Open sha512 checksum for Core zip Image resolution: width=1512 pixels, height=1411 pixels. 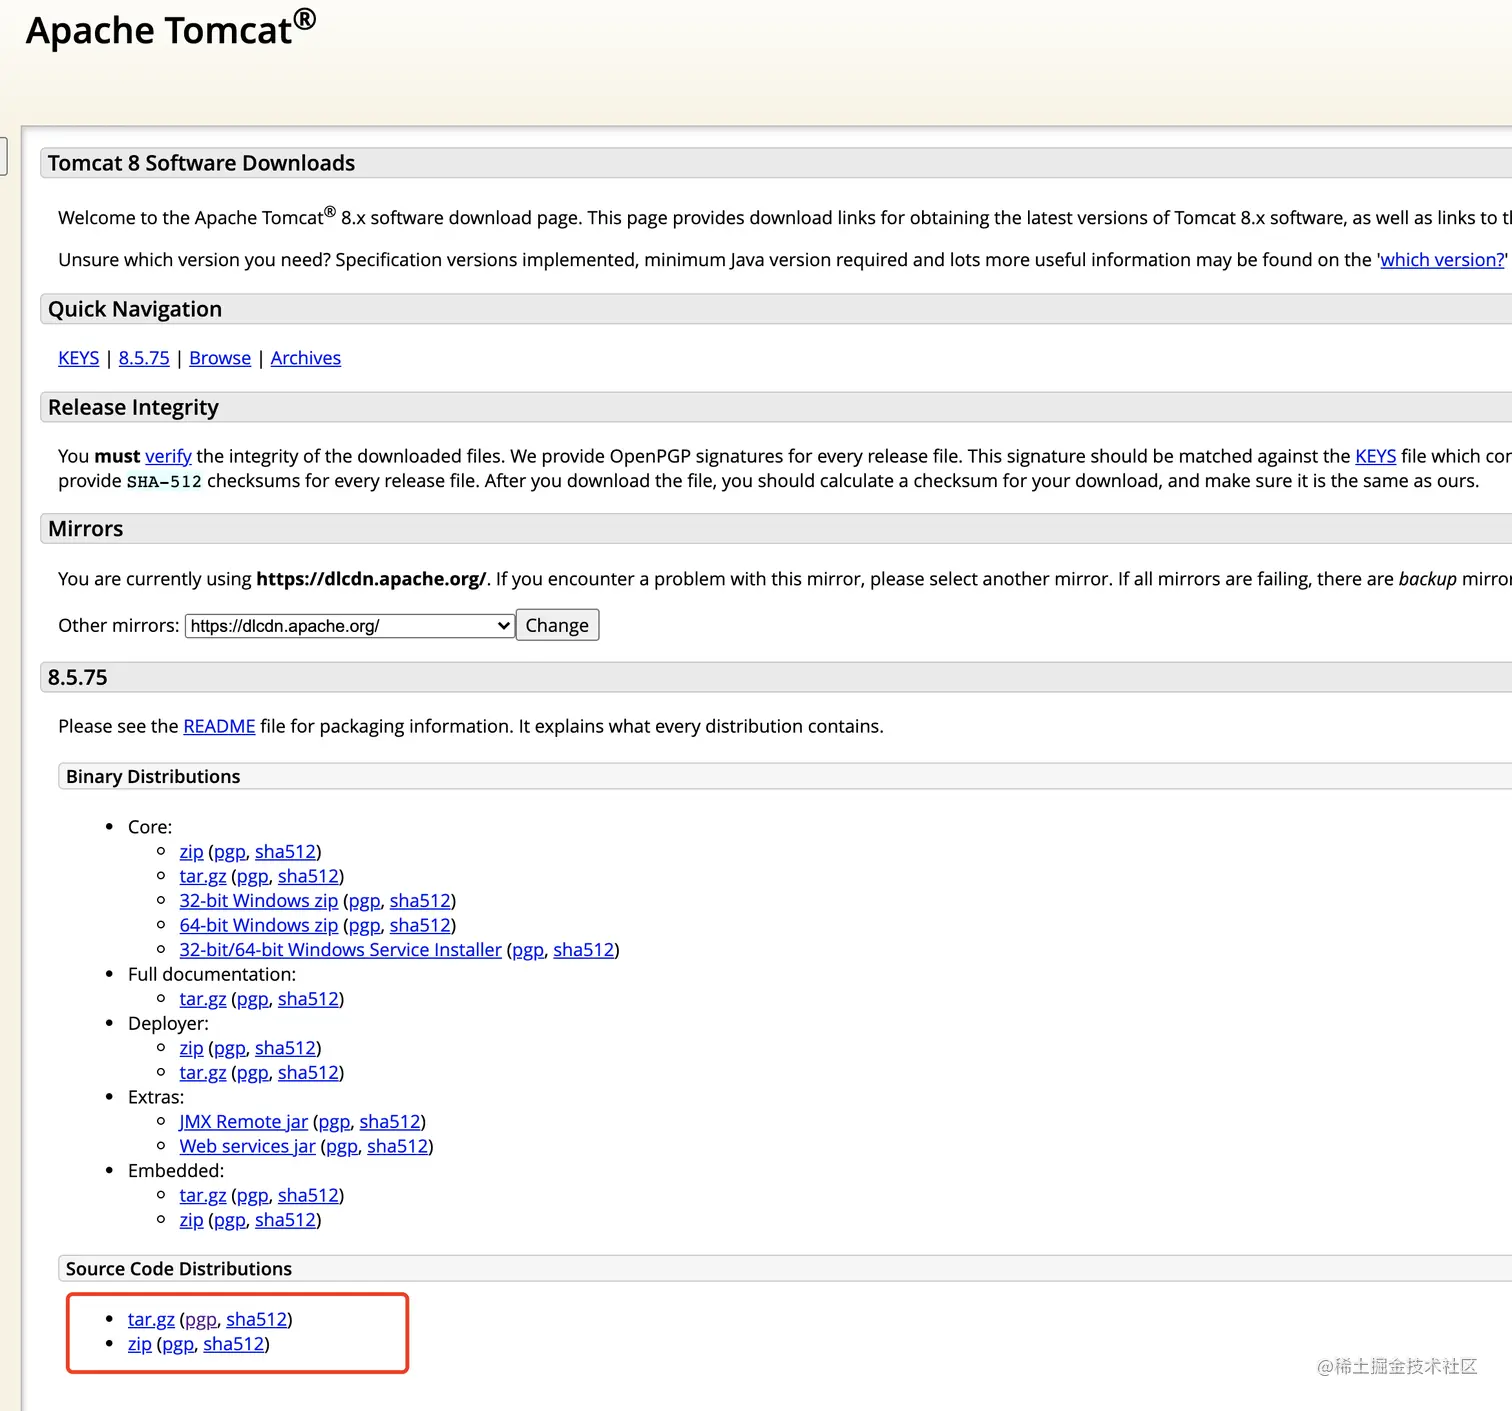tap(285, 852)
